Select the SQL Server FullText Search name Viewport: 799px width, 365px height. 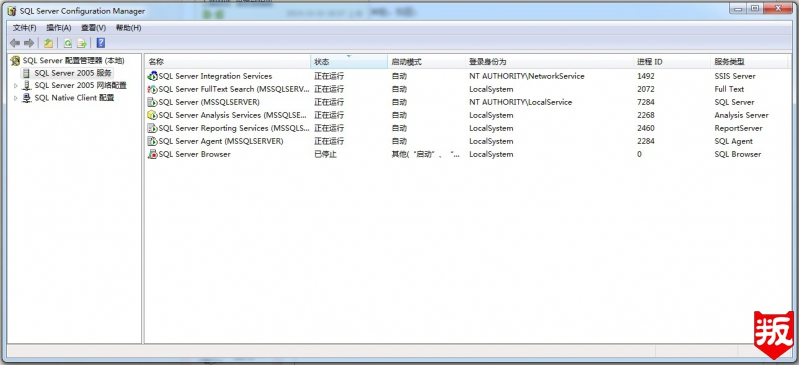click(x=234, y=89)
